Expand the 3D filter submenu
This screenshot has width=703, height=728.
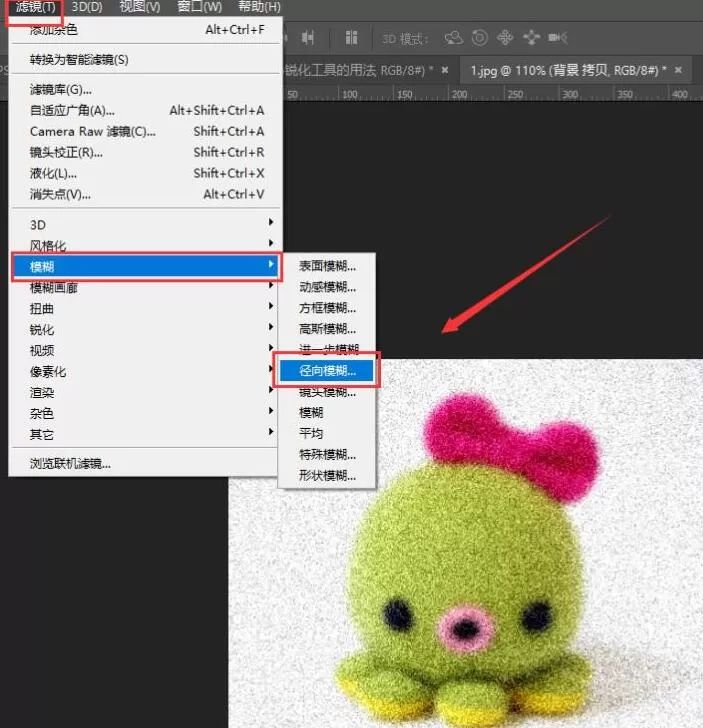click(x=145, y=225)
